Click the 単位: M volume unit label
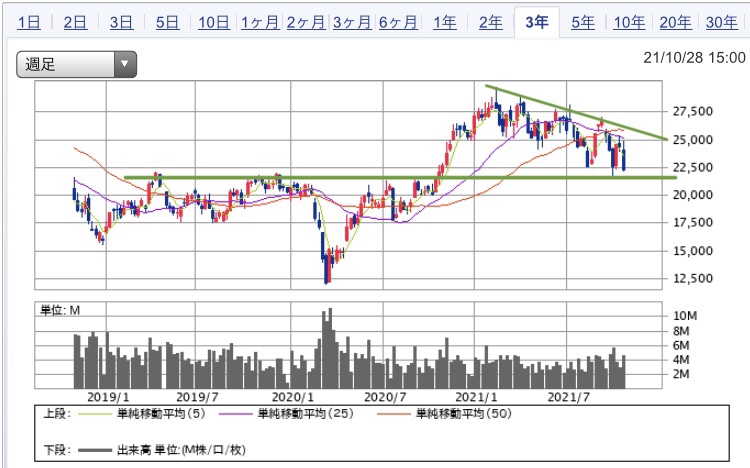 (60, 311)
